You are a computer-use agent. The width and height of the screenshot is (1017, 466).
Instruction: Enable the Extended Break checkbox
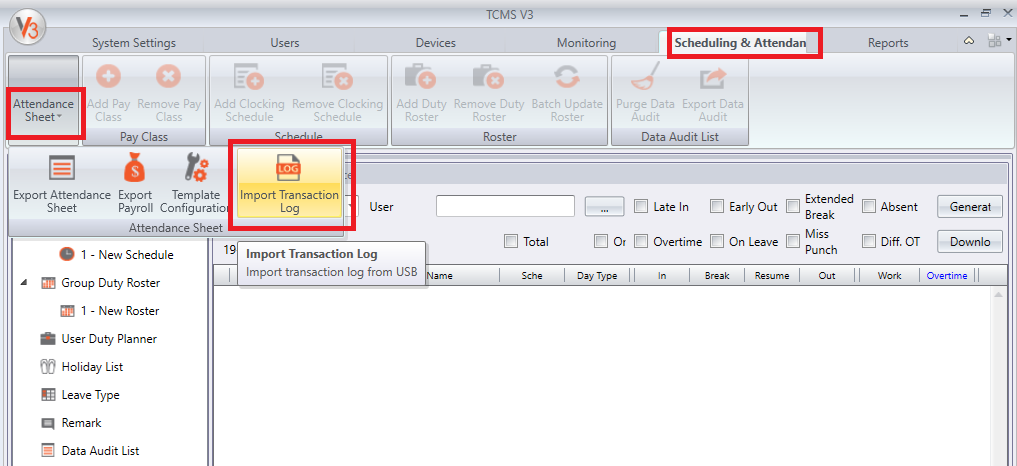coord(793,206)
